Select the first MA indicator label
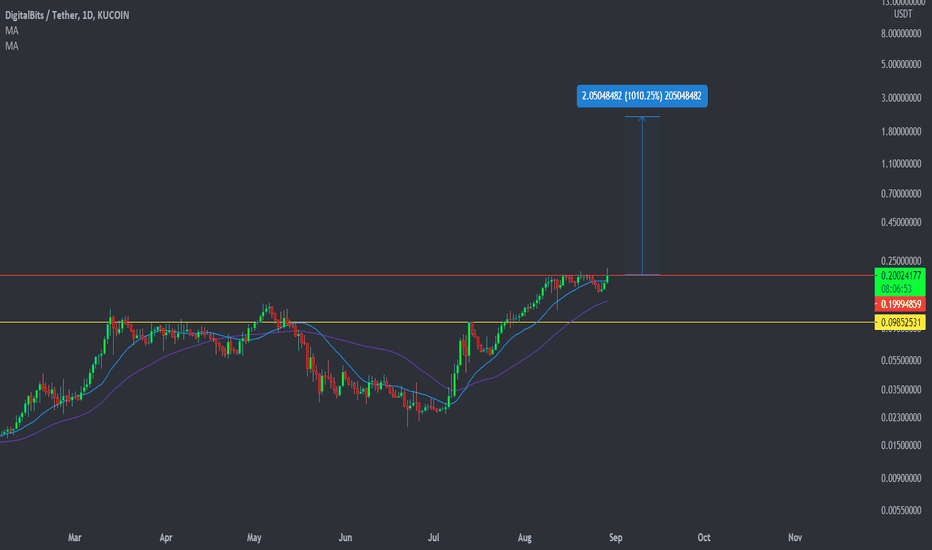 coord(12,30)
